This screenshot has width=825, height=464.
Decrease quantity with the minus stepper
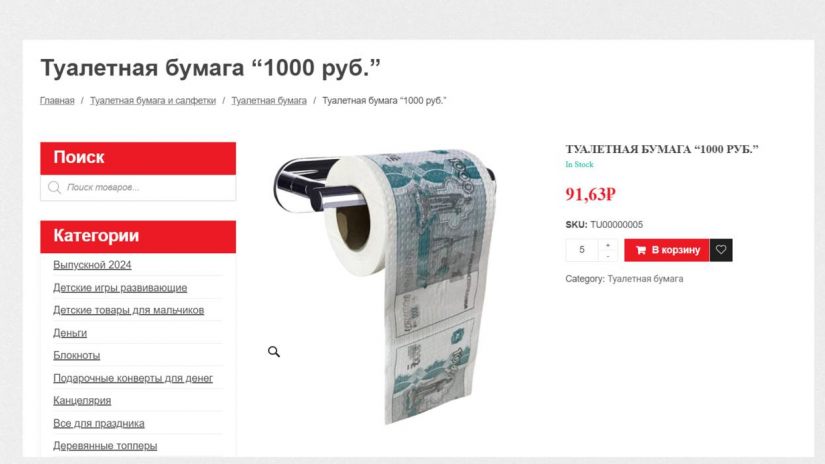click(x=608, y=256)
